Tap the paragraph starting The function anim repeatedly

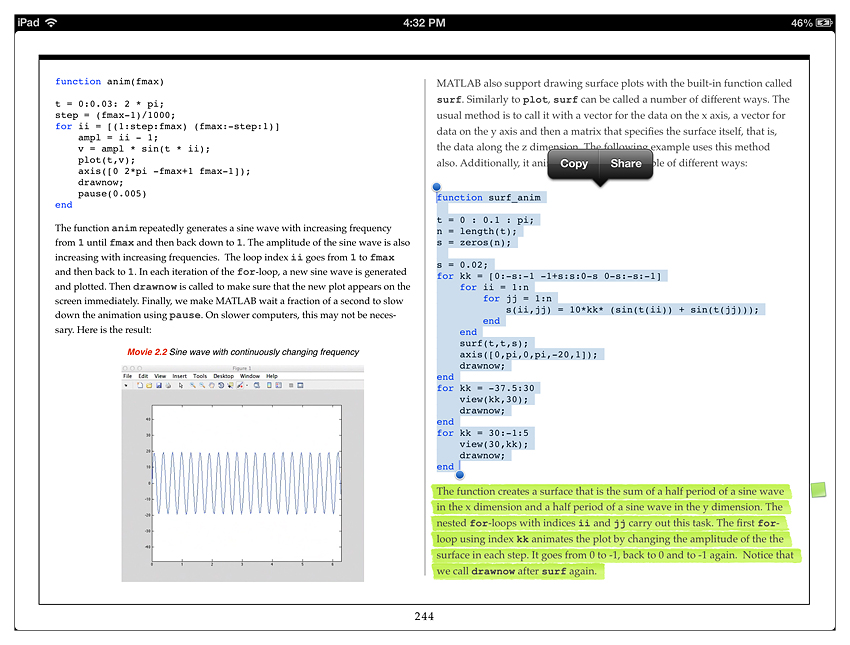(233, 279)
